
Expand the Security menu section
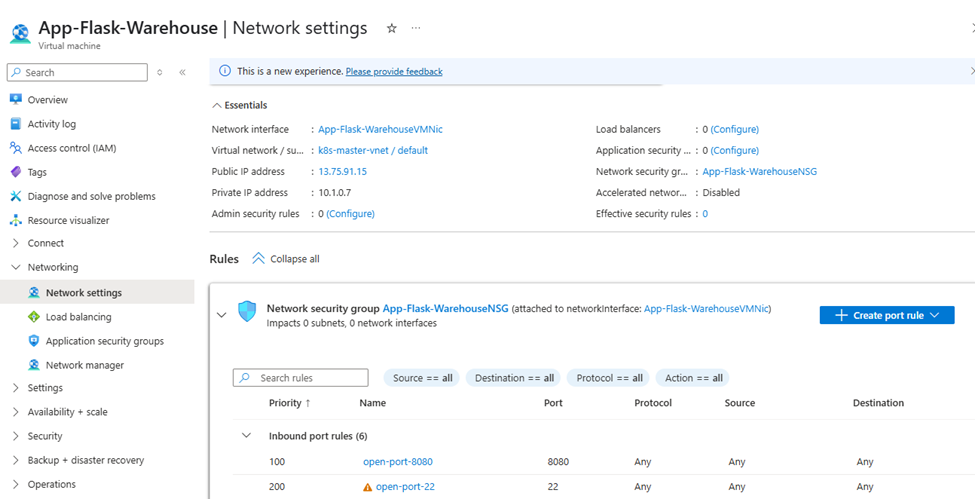[16, 436]
